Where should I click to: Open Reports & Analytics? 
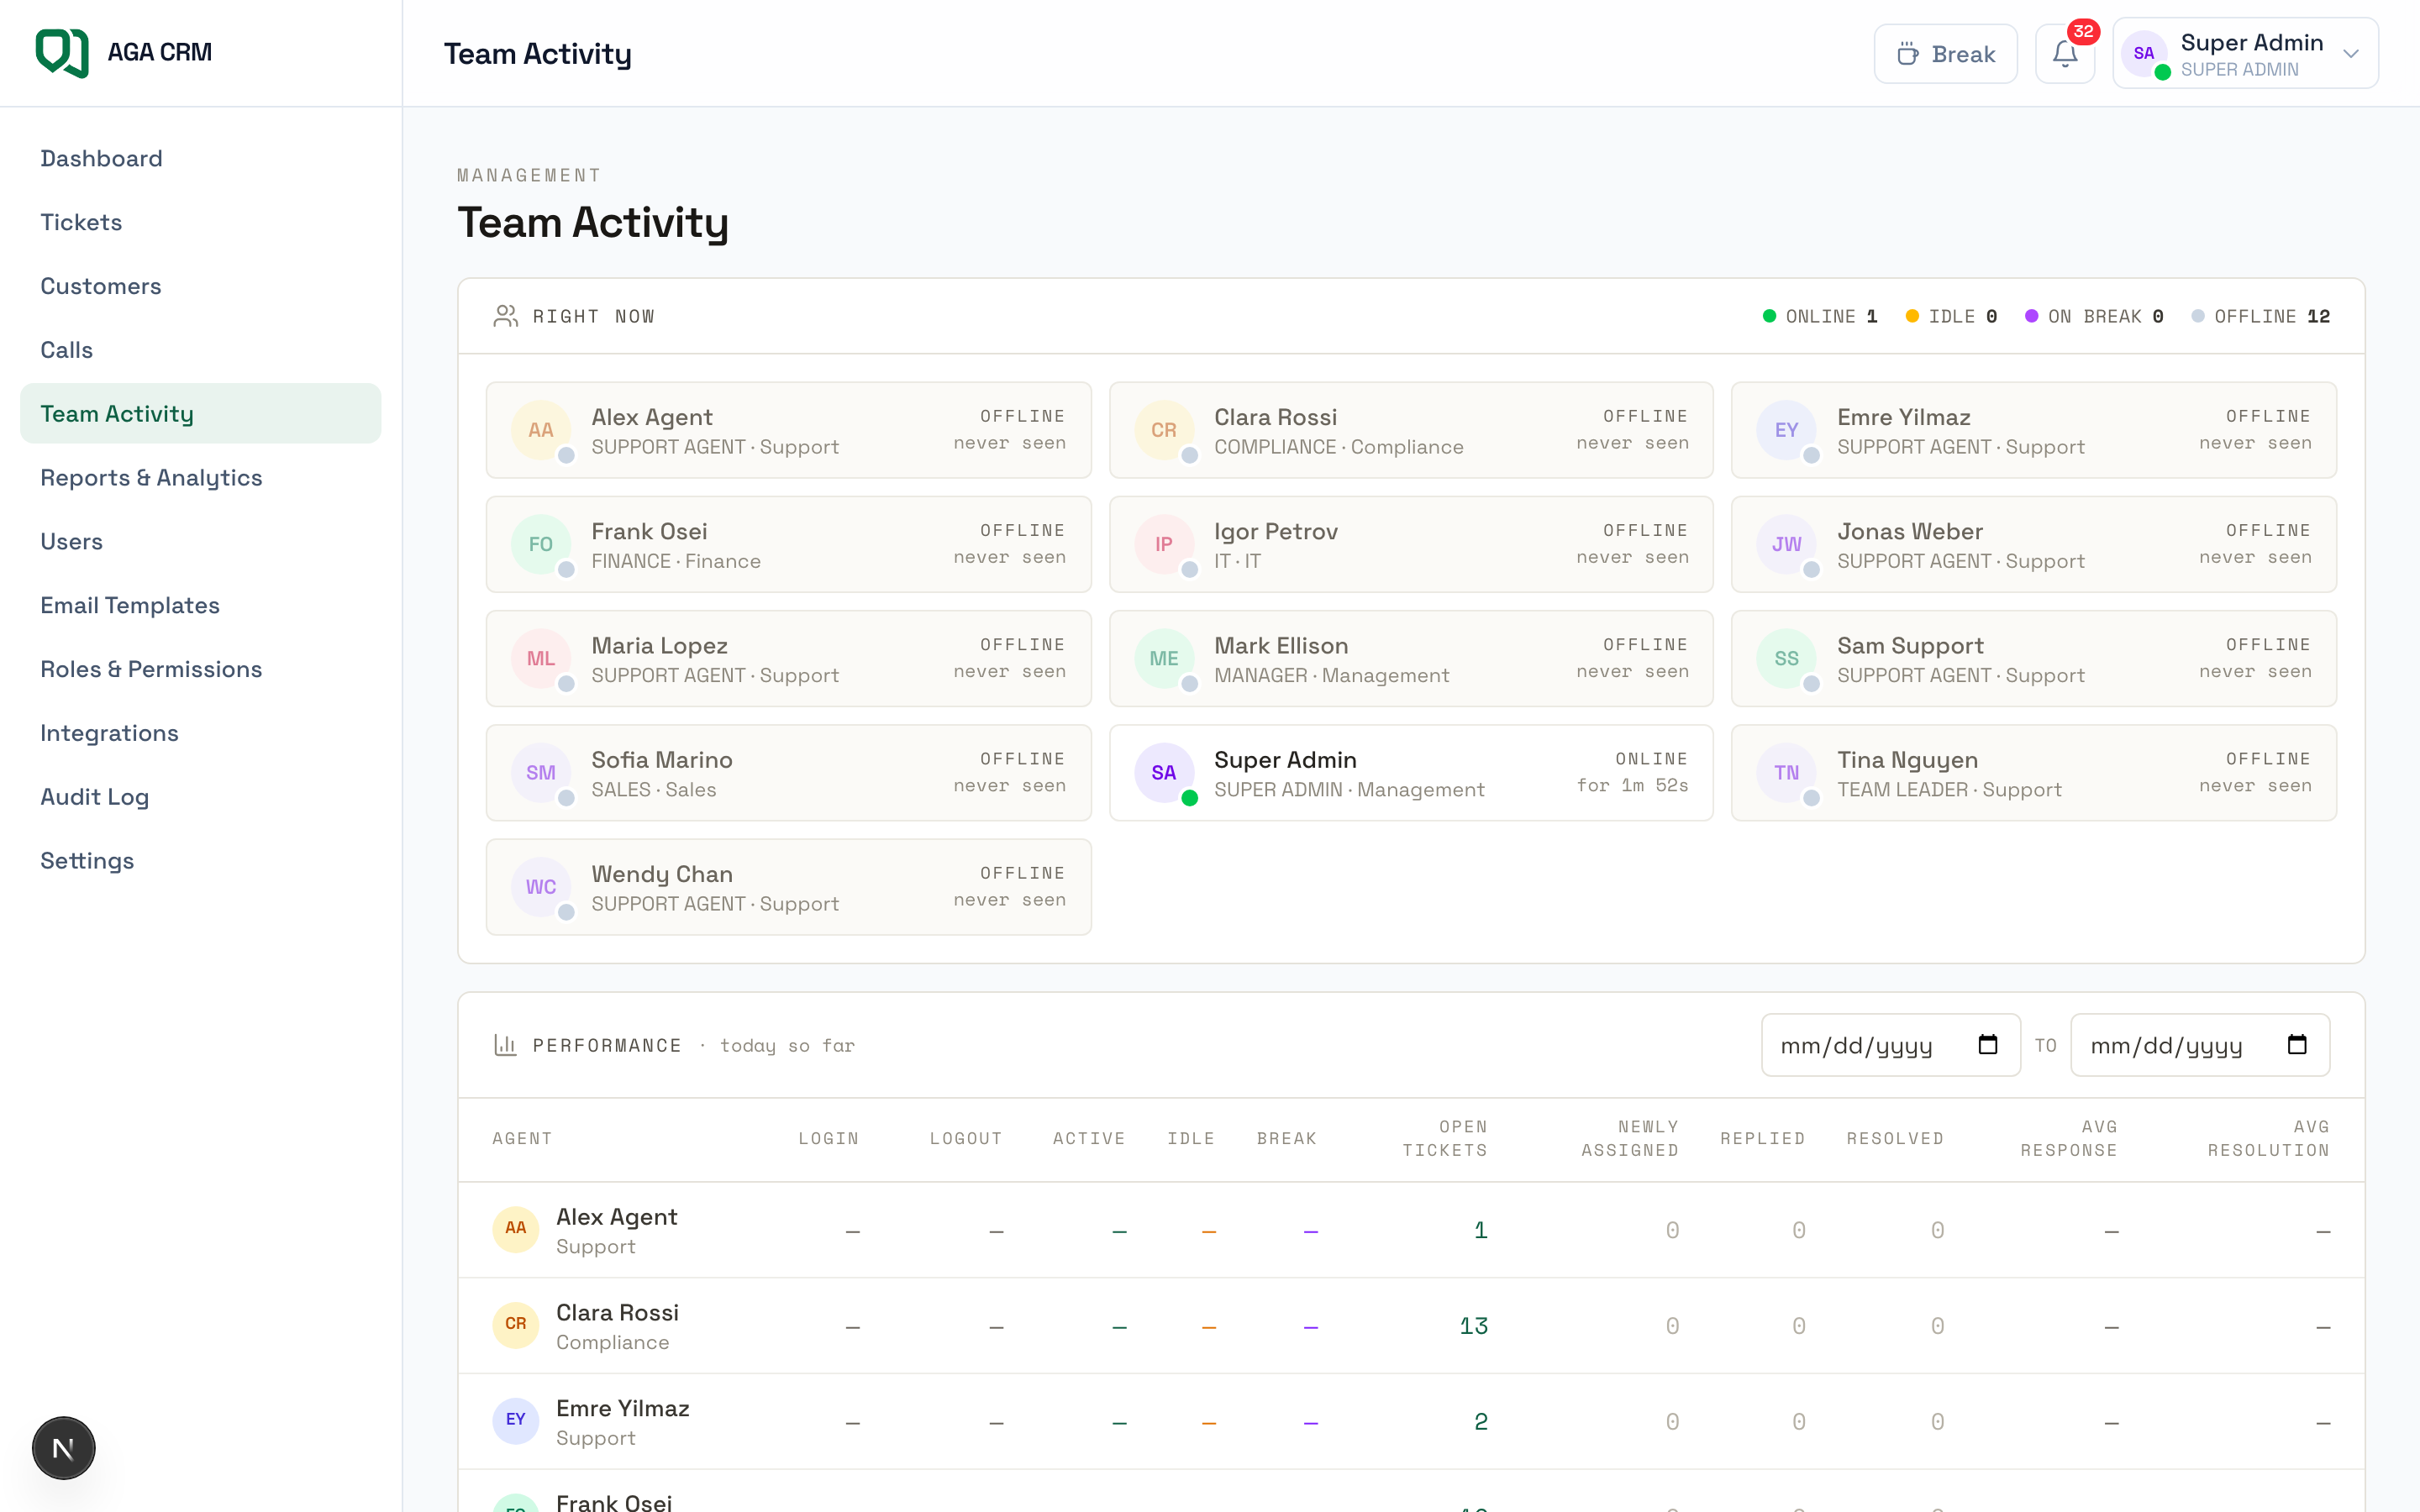click(200, 477)
